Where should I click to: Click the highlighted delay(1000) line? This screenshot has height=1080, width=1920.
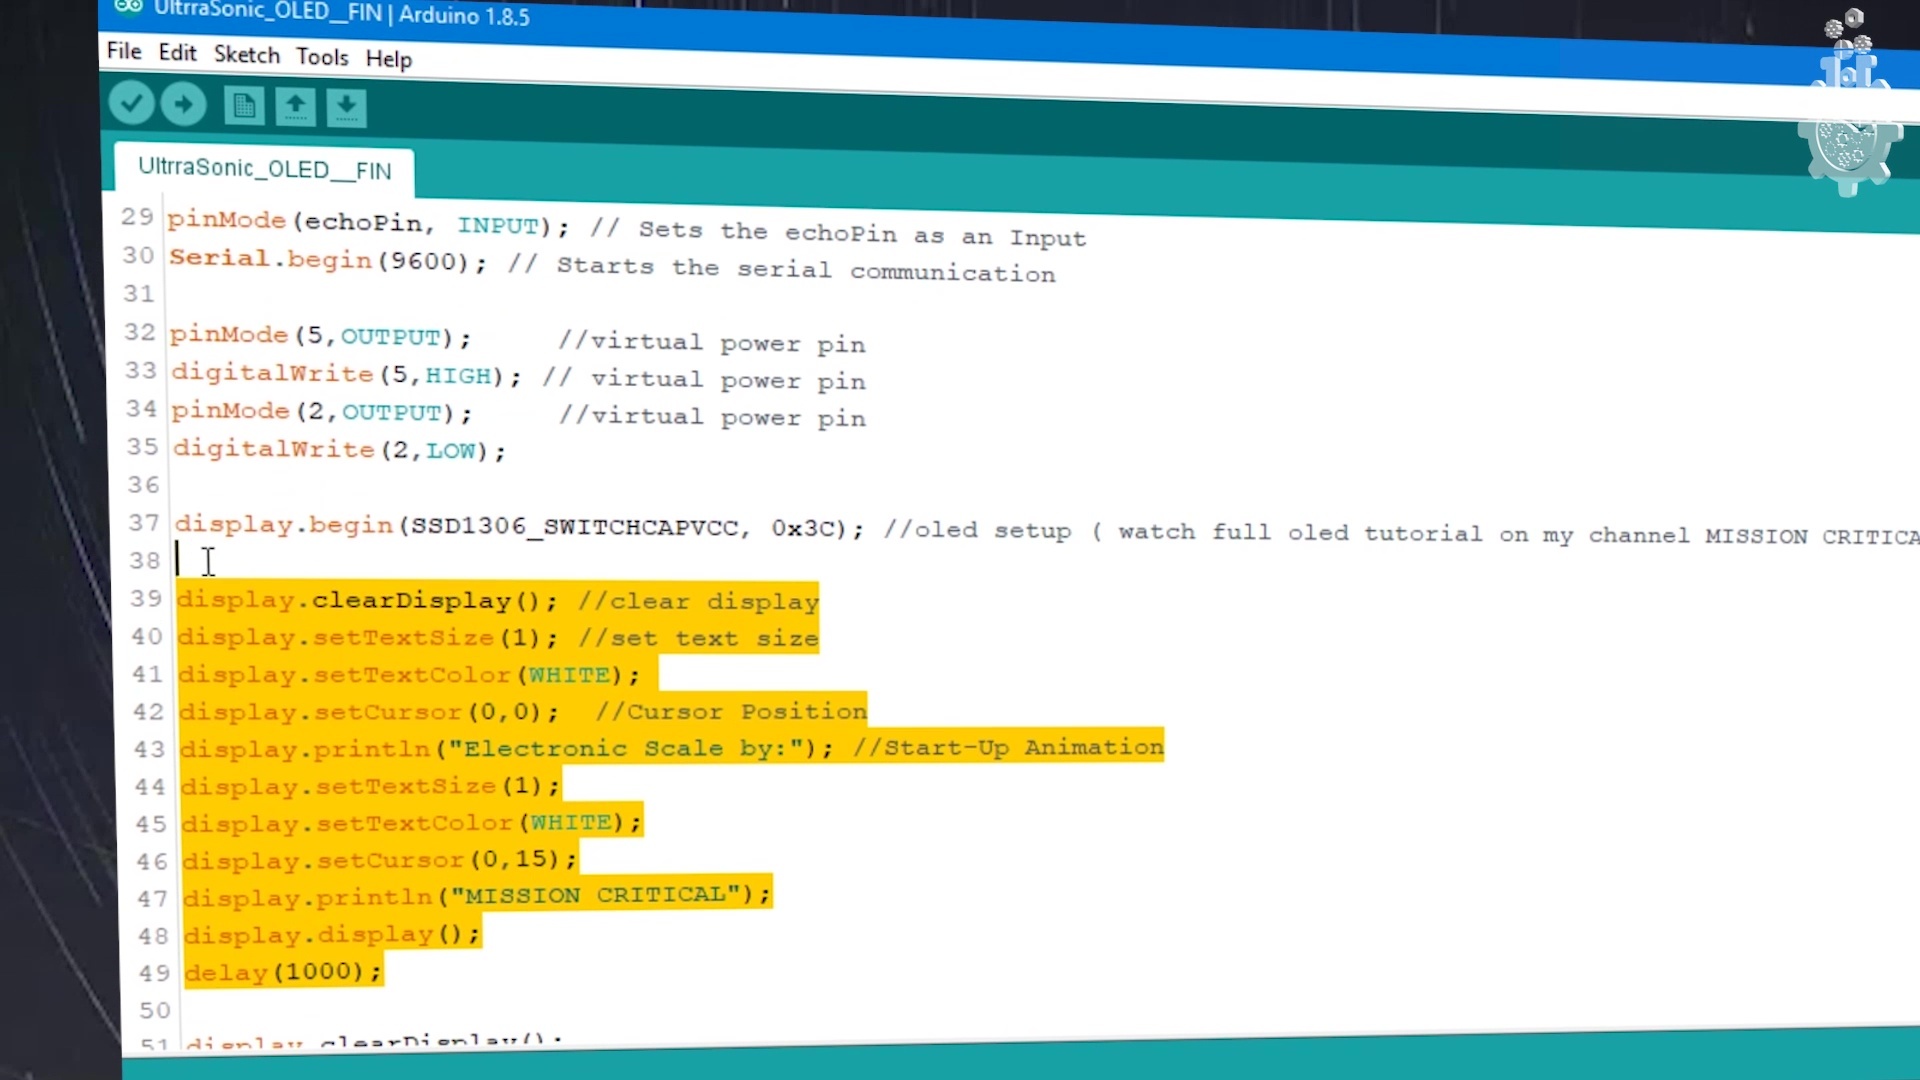click(x=283, y=972)
